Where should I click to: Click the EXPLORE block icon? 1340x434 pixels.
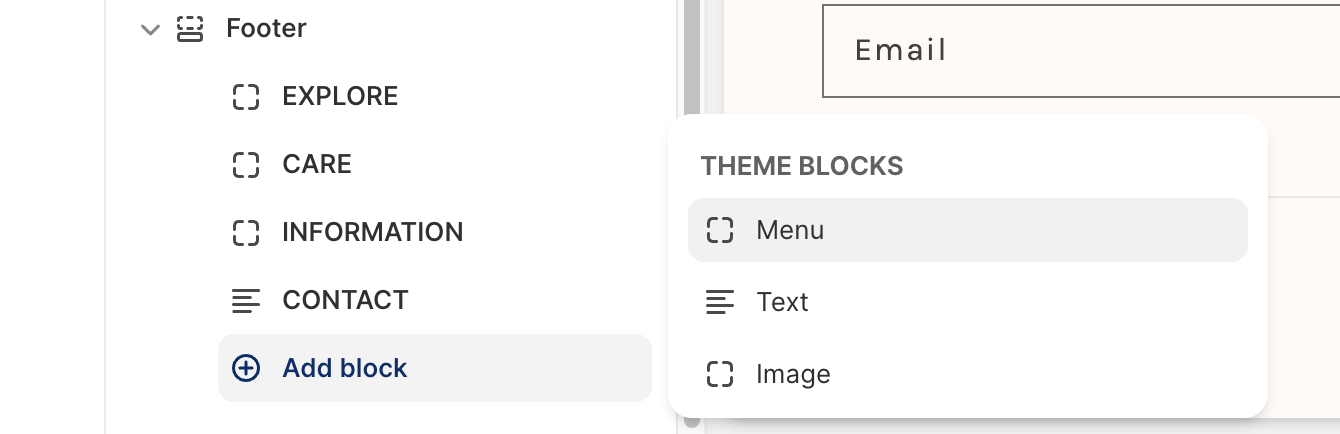point(245,97)
